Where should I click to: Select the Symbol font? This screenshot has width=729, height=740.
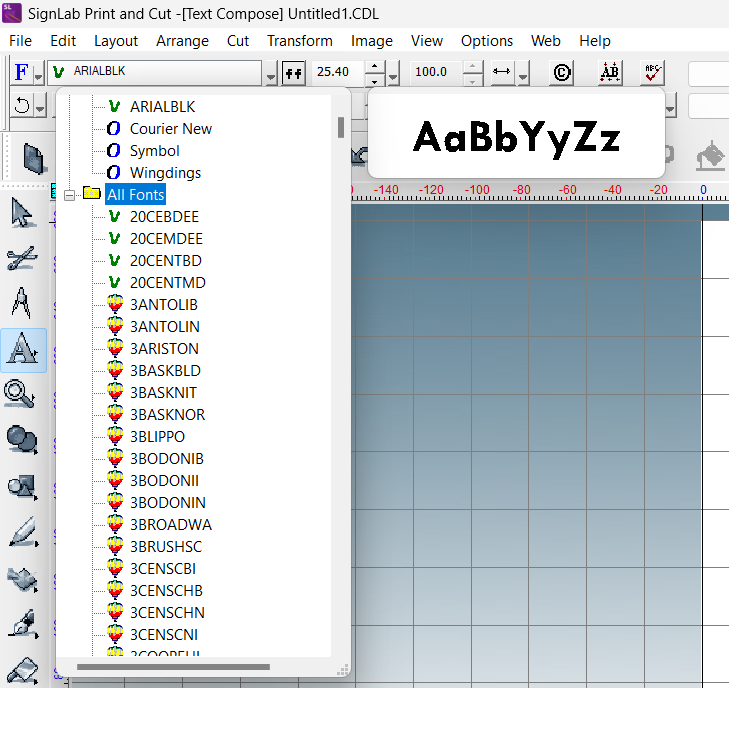tap(154, 151)
